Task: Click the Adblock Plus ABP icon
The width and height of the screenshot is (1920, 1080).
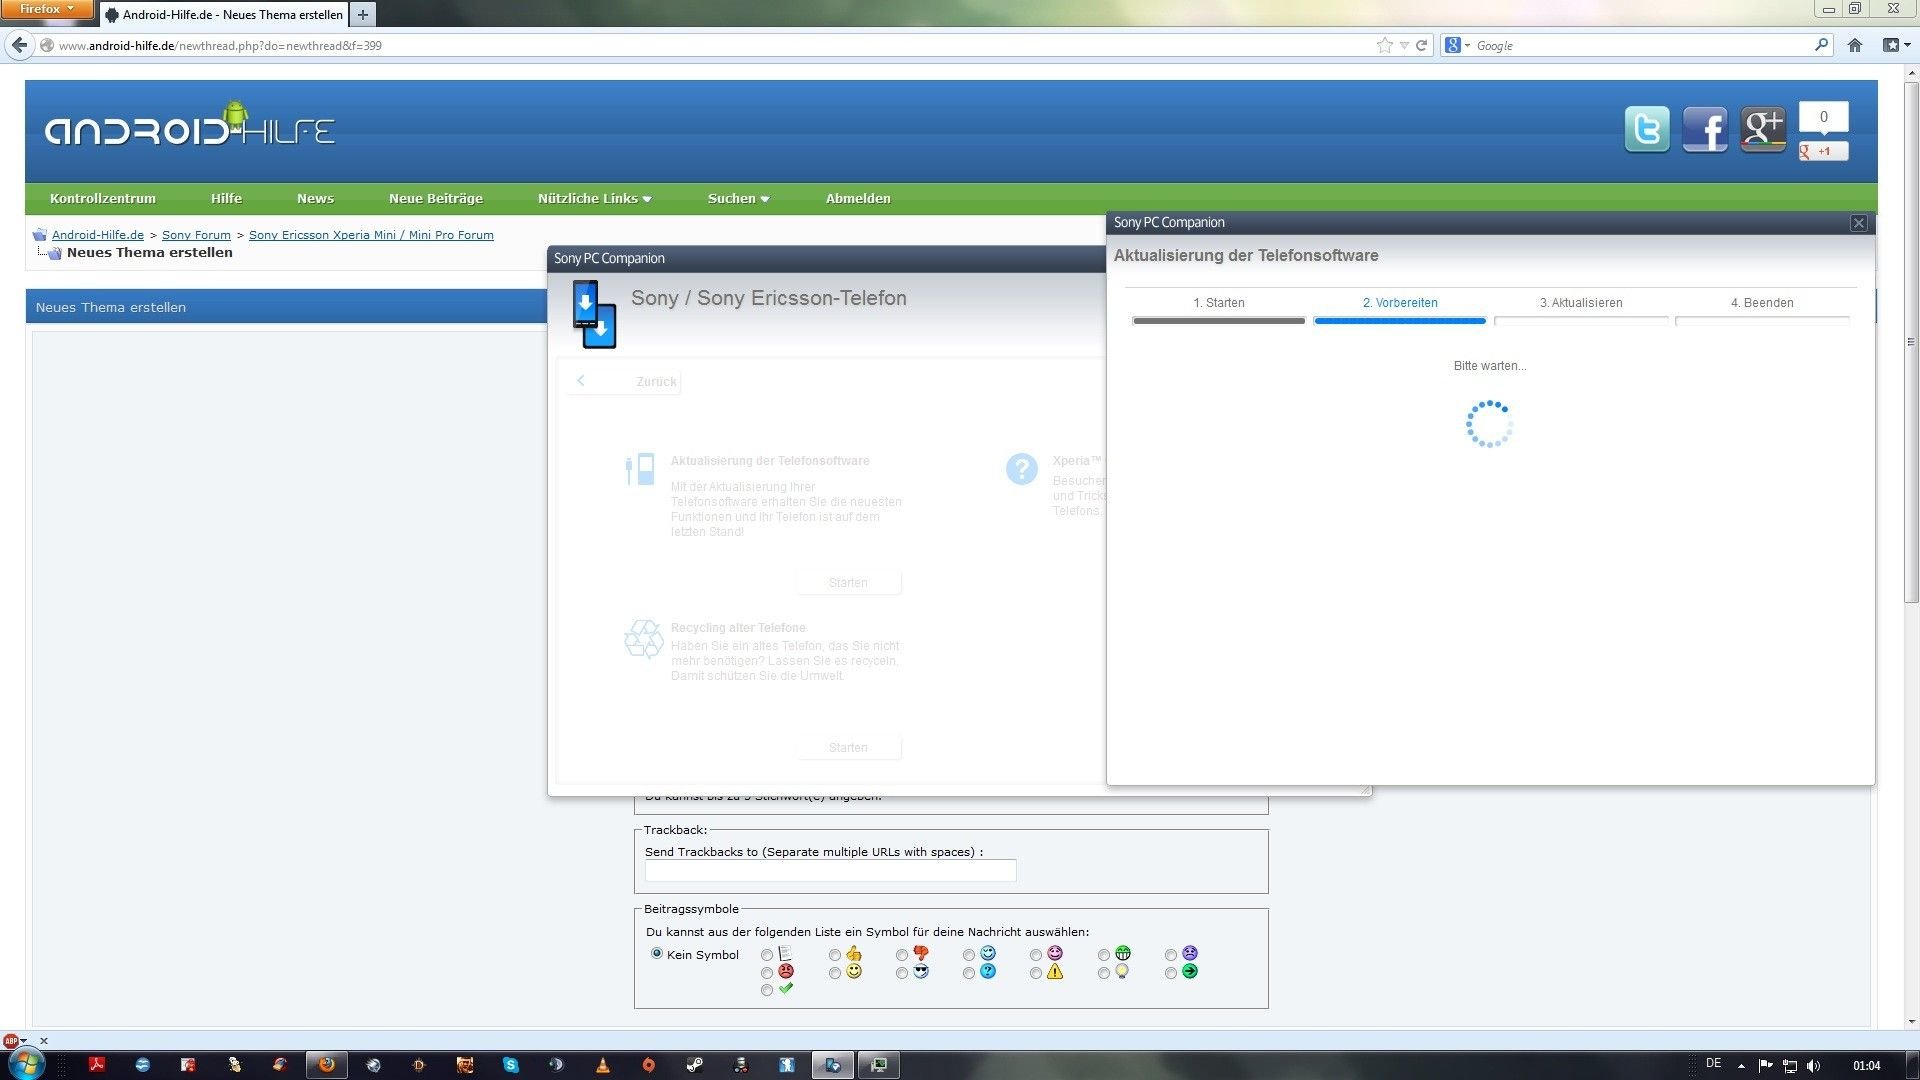Action: [10, 1040]
